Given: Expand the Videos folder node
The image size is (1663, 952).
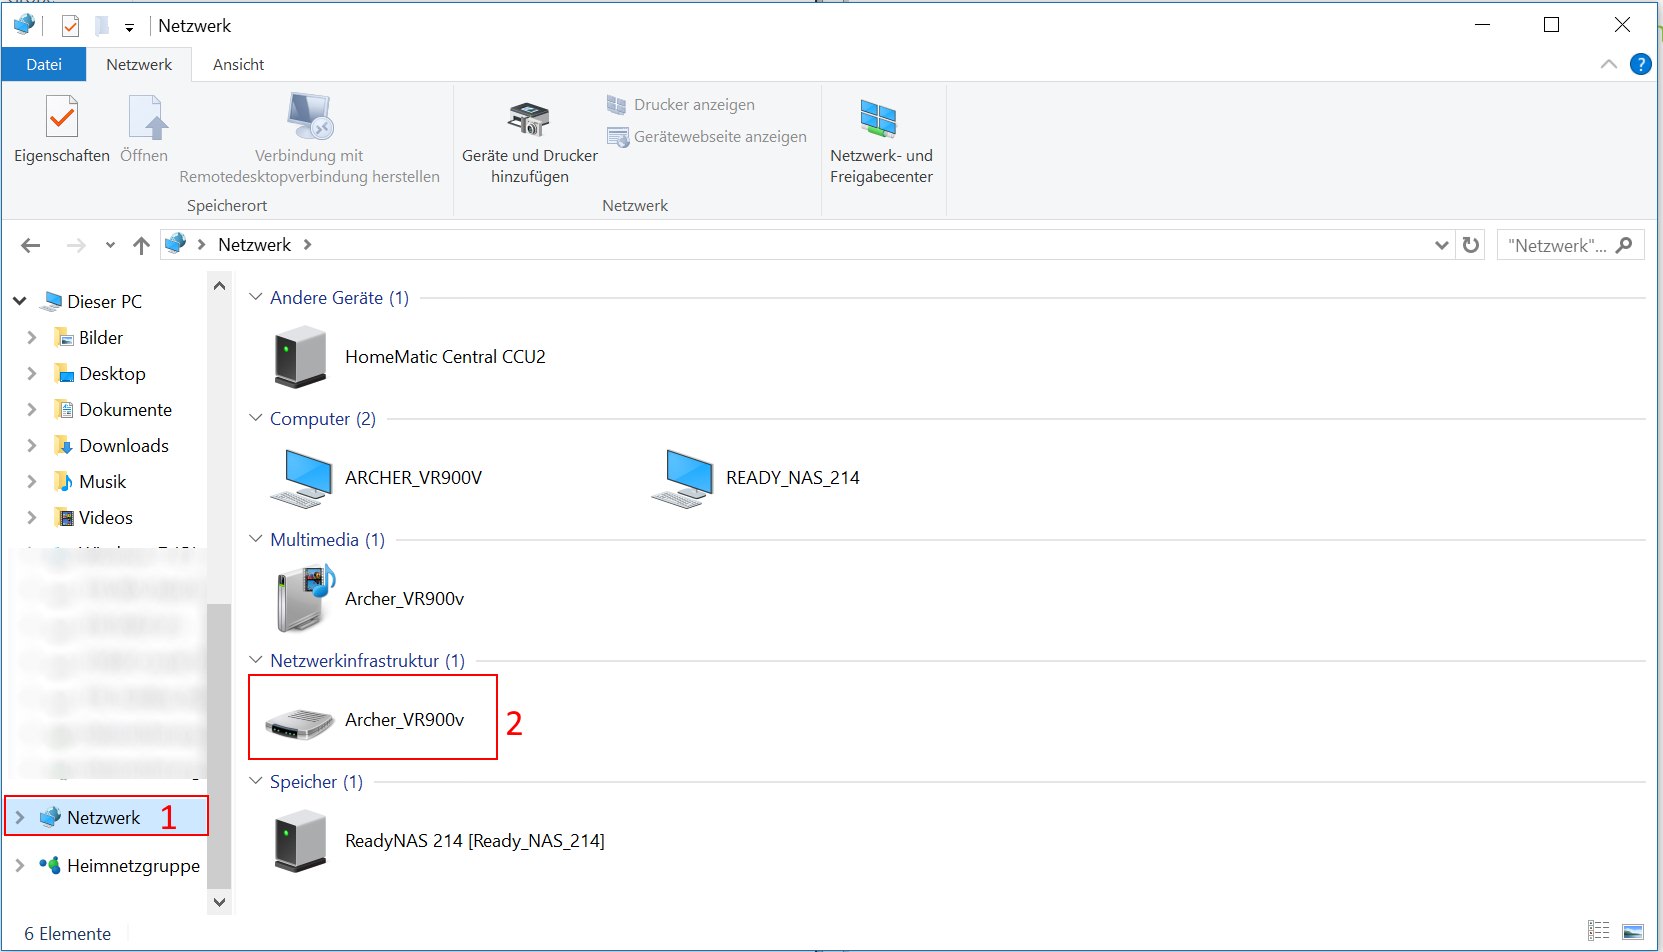Looking at the screenshot, I should [x=31, y=517].
